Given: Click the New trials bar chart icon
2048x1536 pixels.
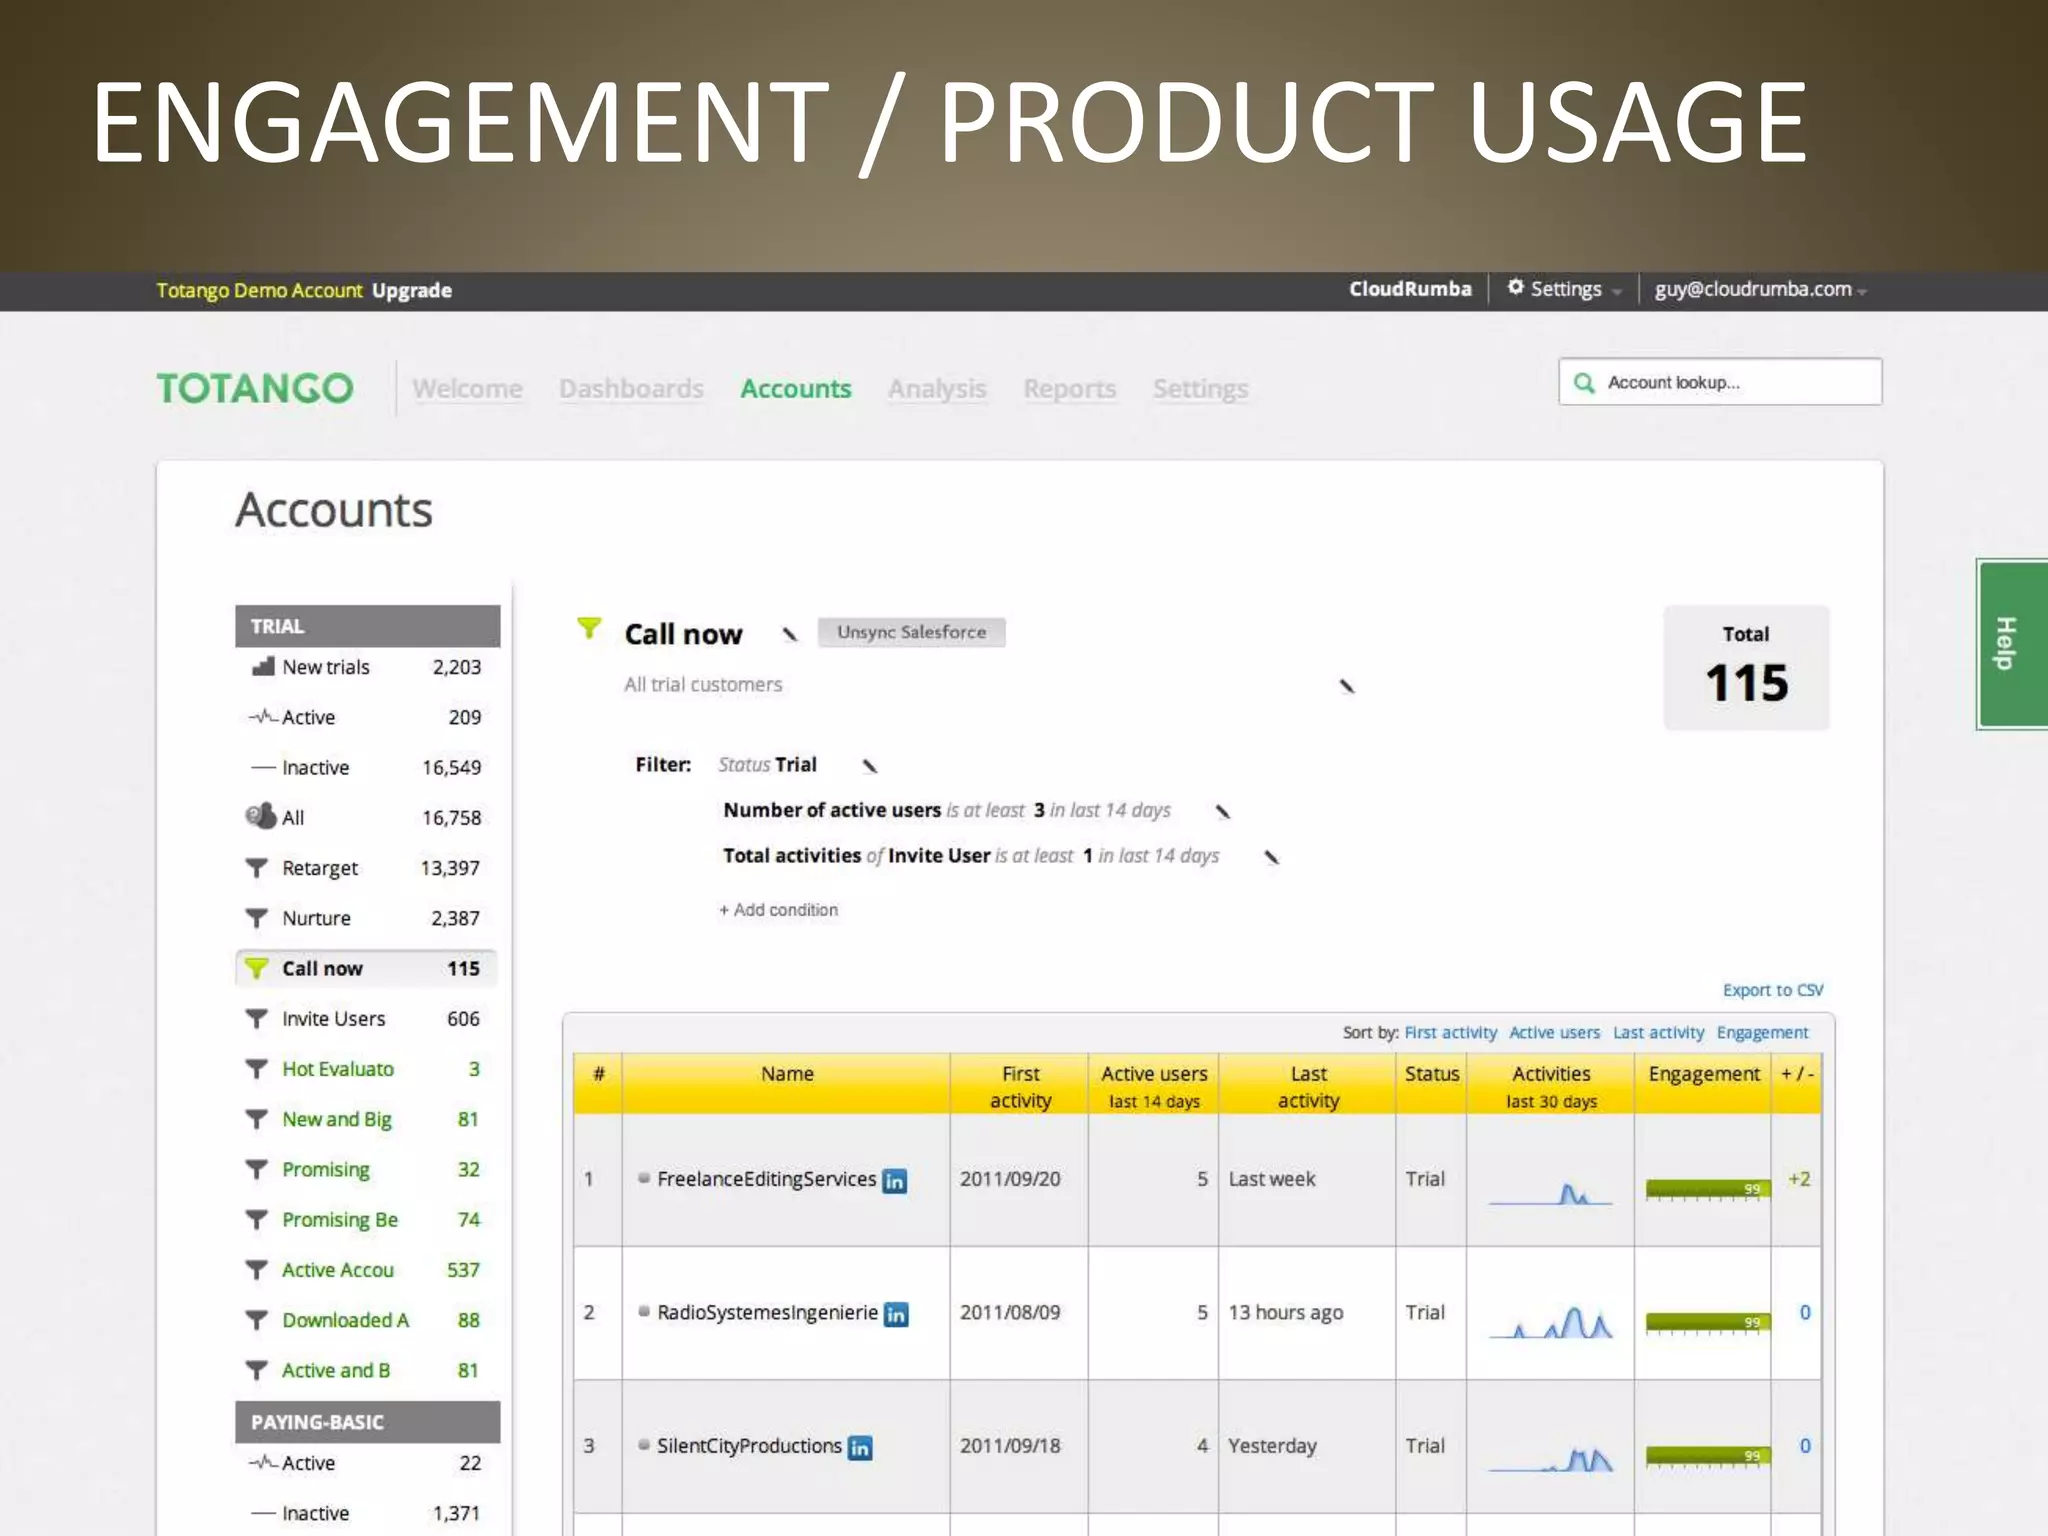Looking at the screenshot, I should (x=263, y=666).
